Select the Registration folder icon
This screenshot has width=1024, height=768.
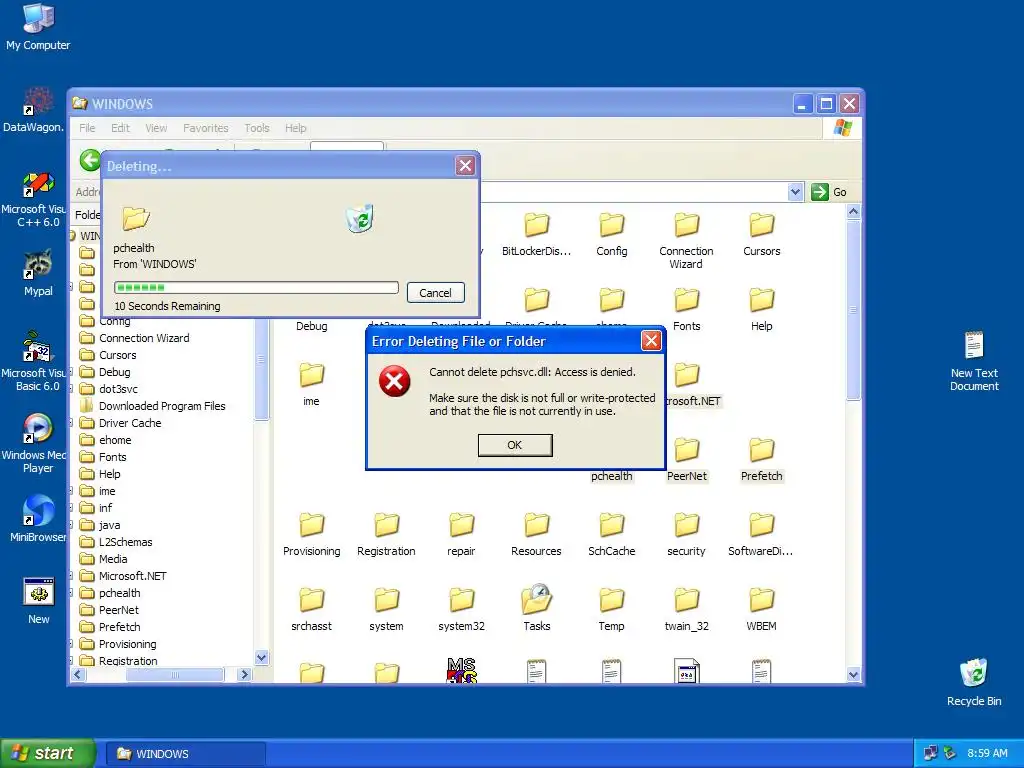tap(387, 525)
